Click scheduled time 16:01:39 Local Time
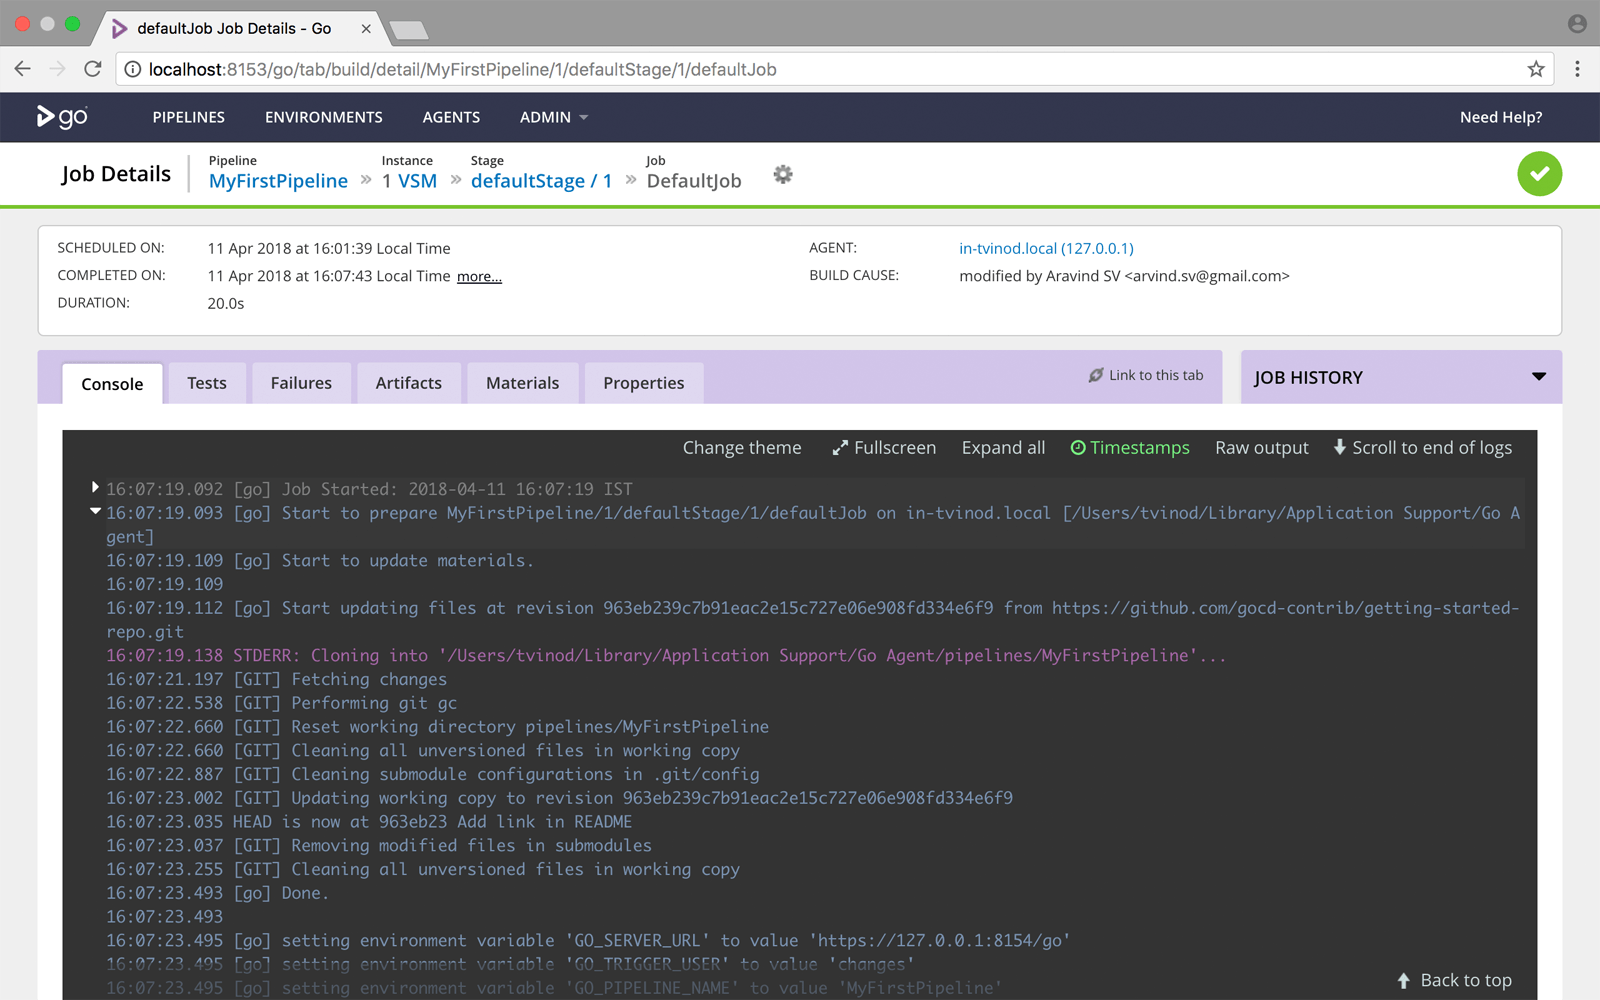The width and height of the screenshot is (1600, 1000). pyautogui.click(x=329, y=248)
